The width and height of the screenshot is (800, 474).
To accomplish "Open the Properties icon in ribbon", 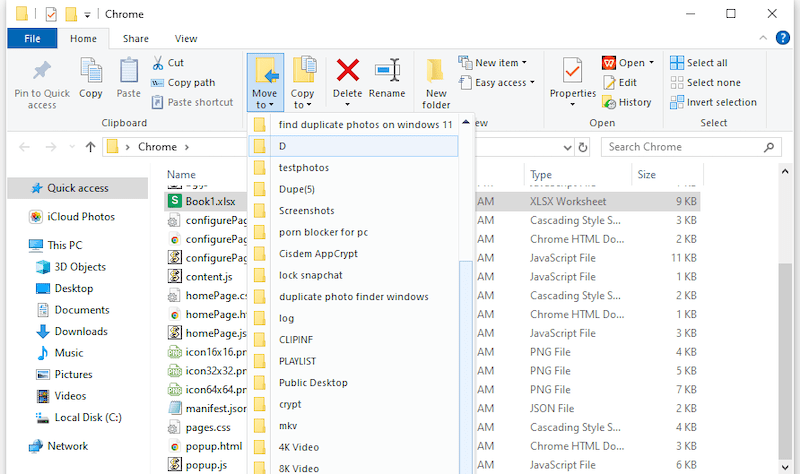I will (x=572, y=72).
